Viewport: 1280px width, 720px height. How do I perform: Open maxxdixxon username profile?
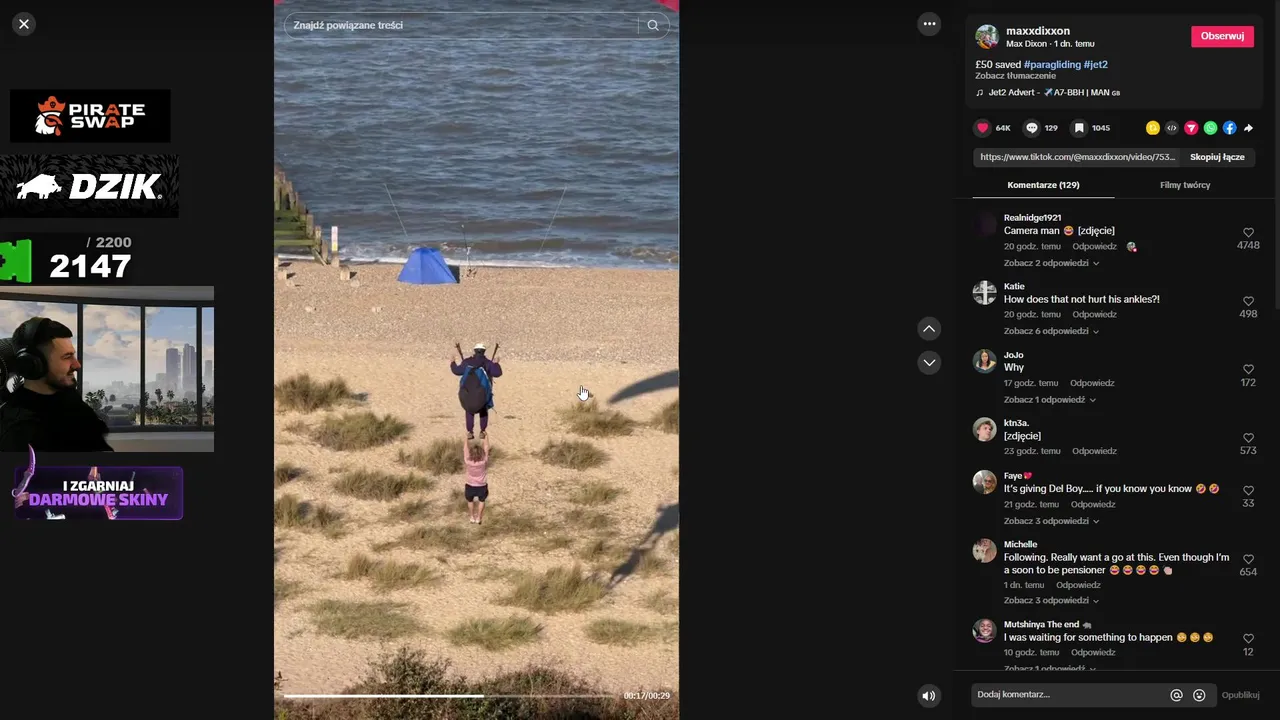(x=1038, y=31)
